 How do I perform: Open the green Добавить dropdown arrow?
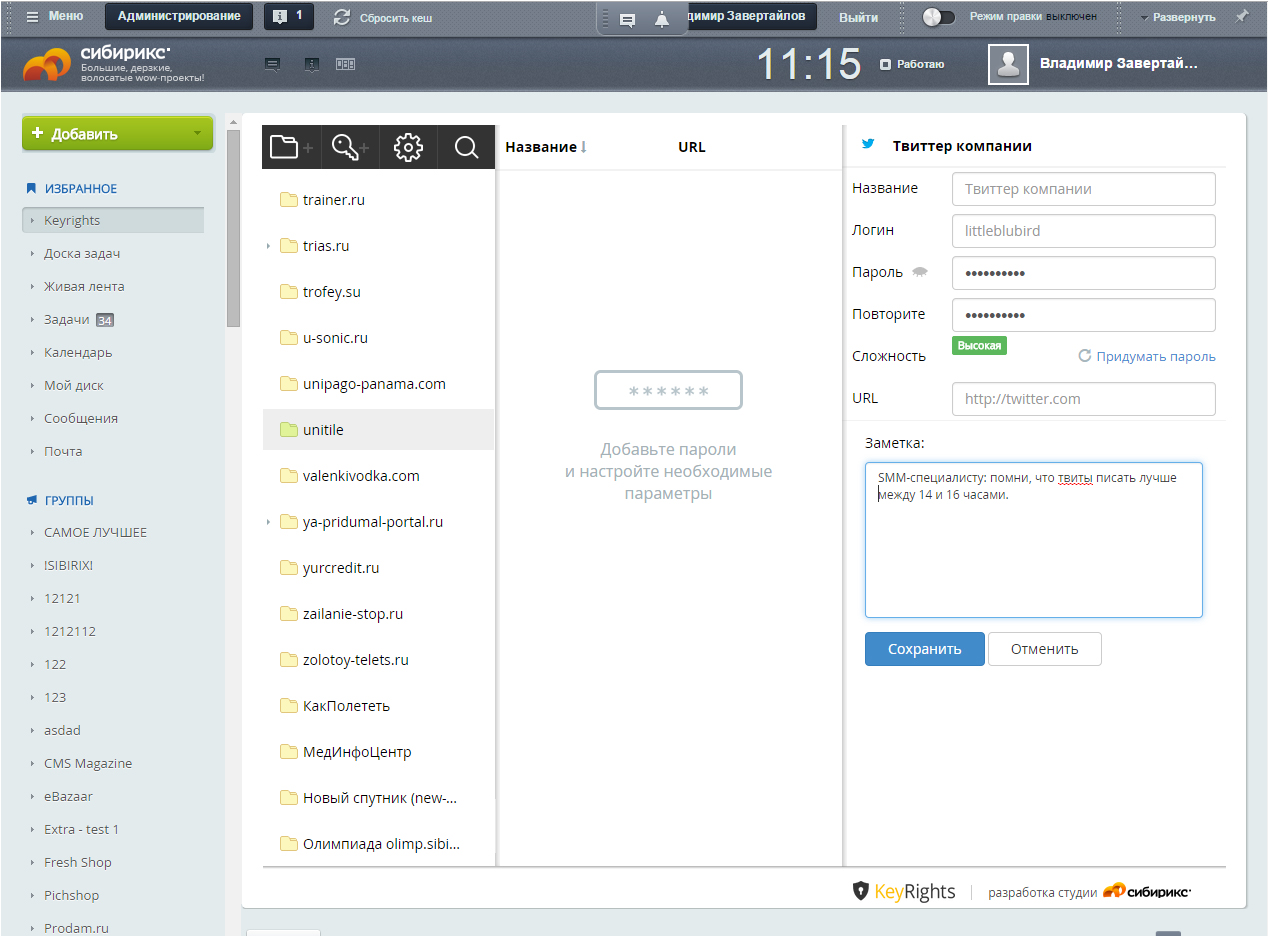pyautogui.click(x=197, y=134)
